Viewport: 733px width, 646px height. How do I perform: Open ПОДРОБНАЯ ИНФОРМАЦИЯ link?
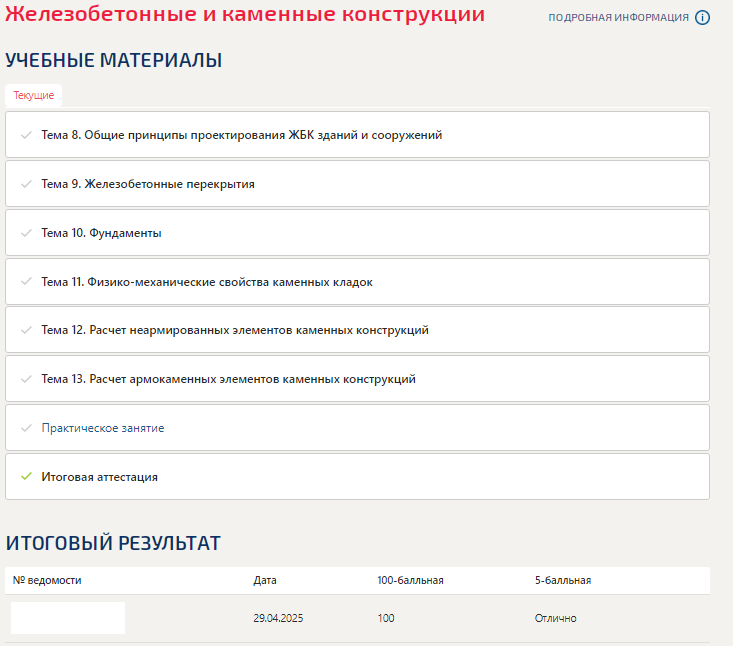(x=618, y=18)
